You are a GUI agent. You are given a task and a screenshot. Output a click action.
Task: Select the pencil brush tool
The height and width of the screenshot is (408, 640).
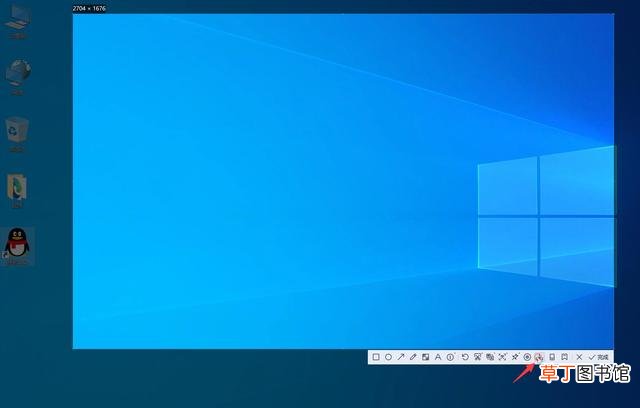click(x=413, y=357)
